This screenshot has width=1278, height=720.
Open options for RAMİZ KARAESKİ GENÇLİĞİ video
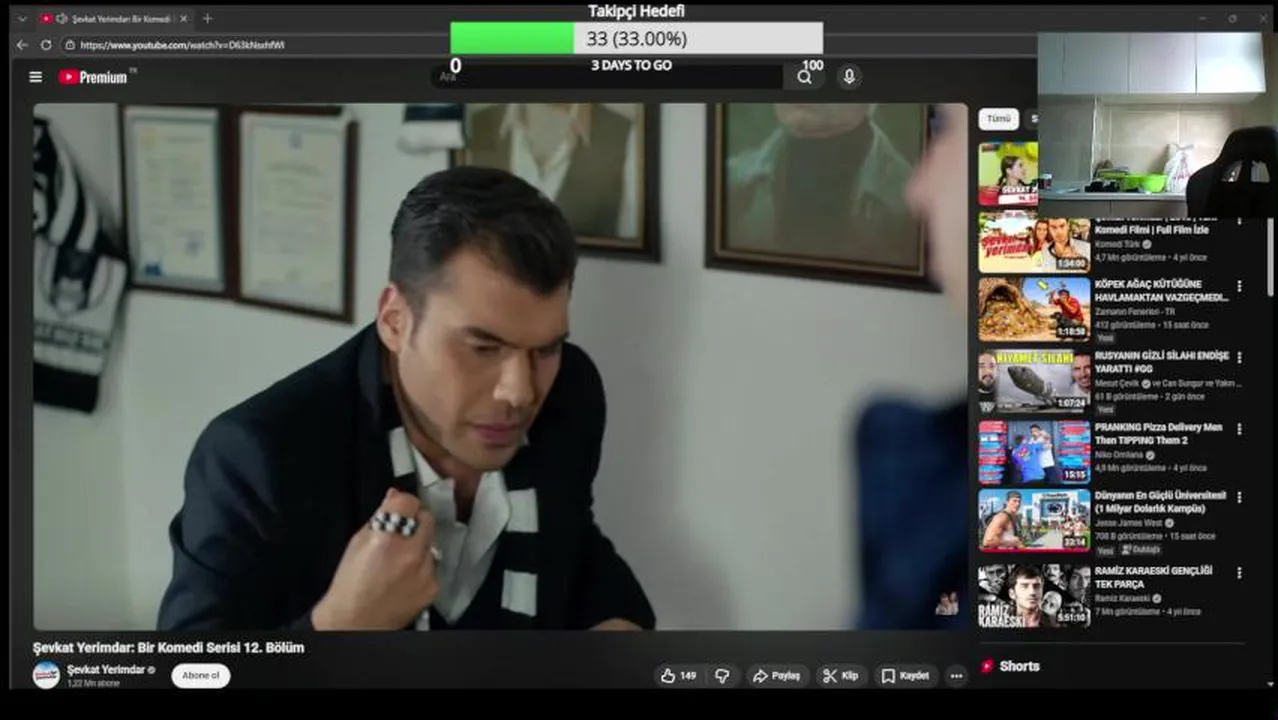(1239, 573)
